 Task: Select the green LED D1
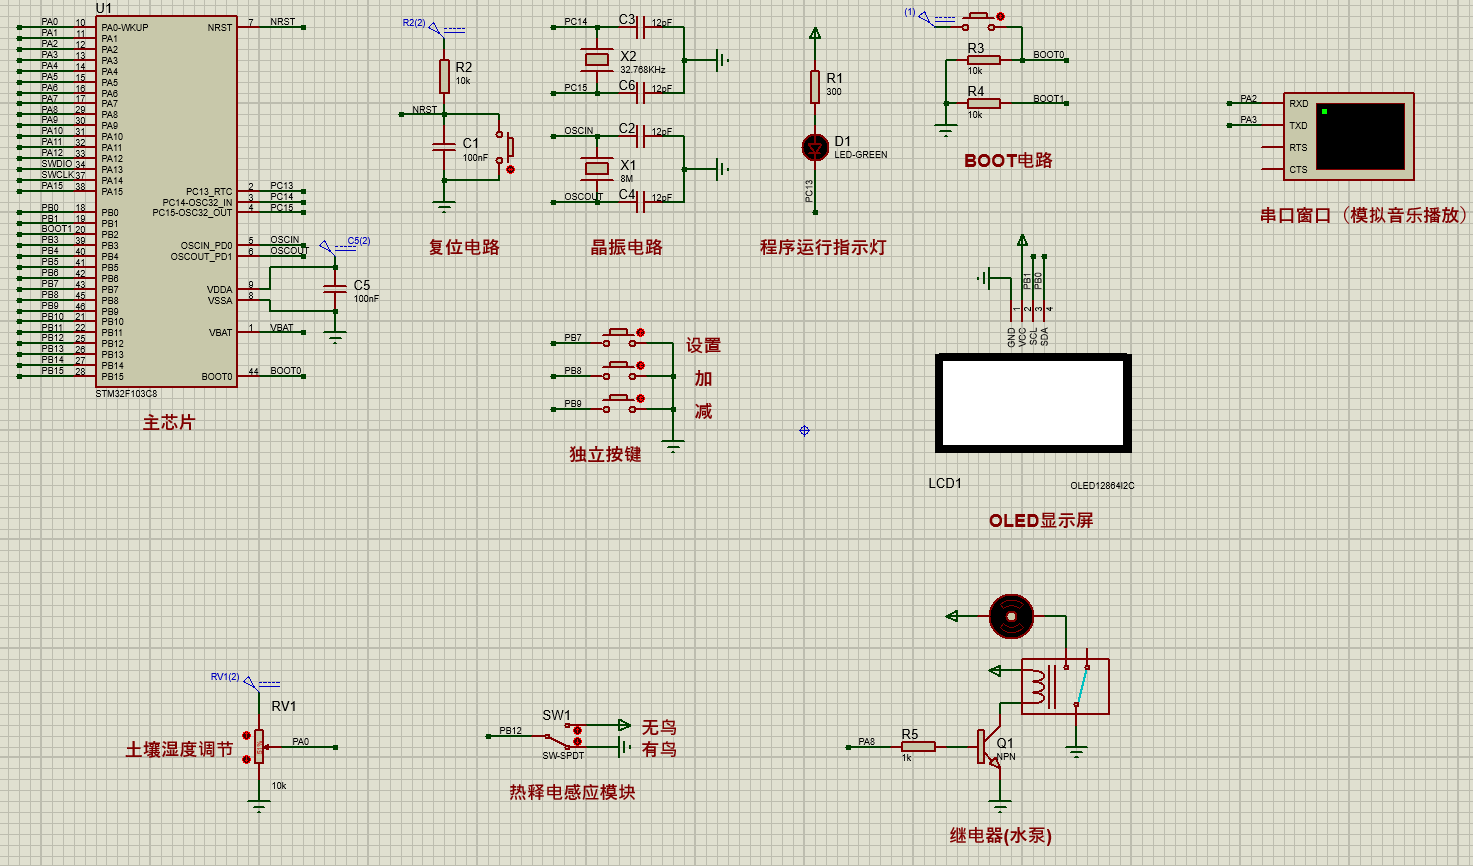pos(816,147)
